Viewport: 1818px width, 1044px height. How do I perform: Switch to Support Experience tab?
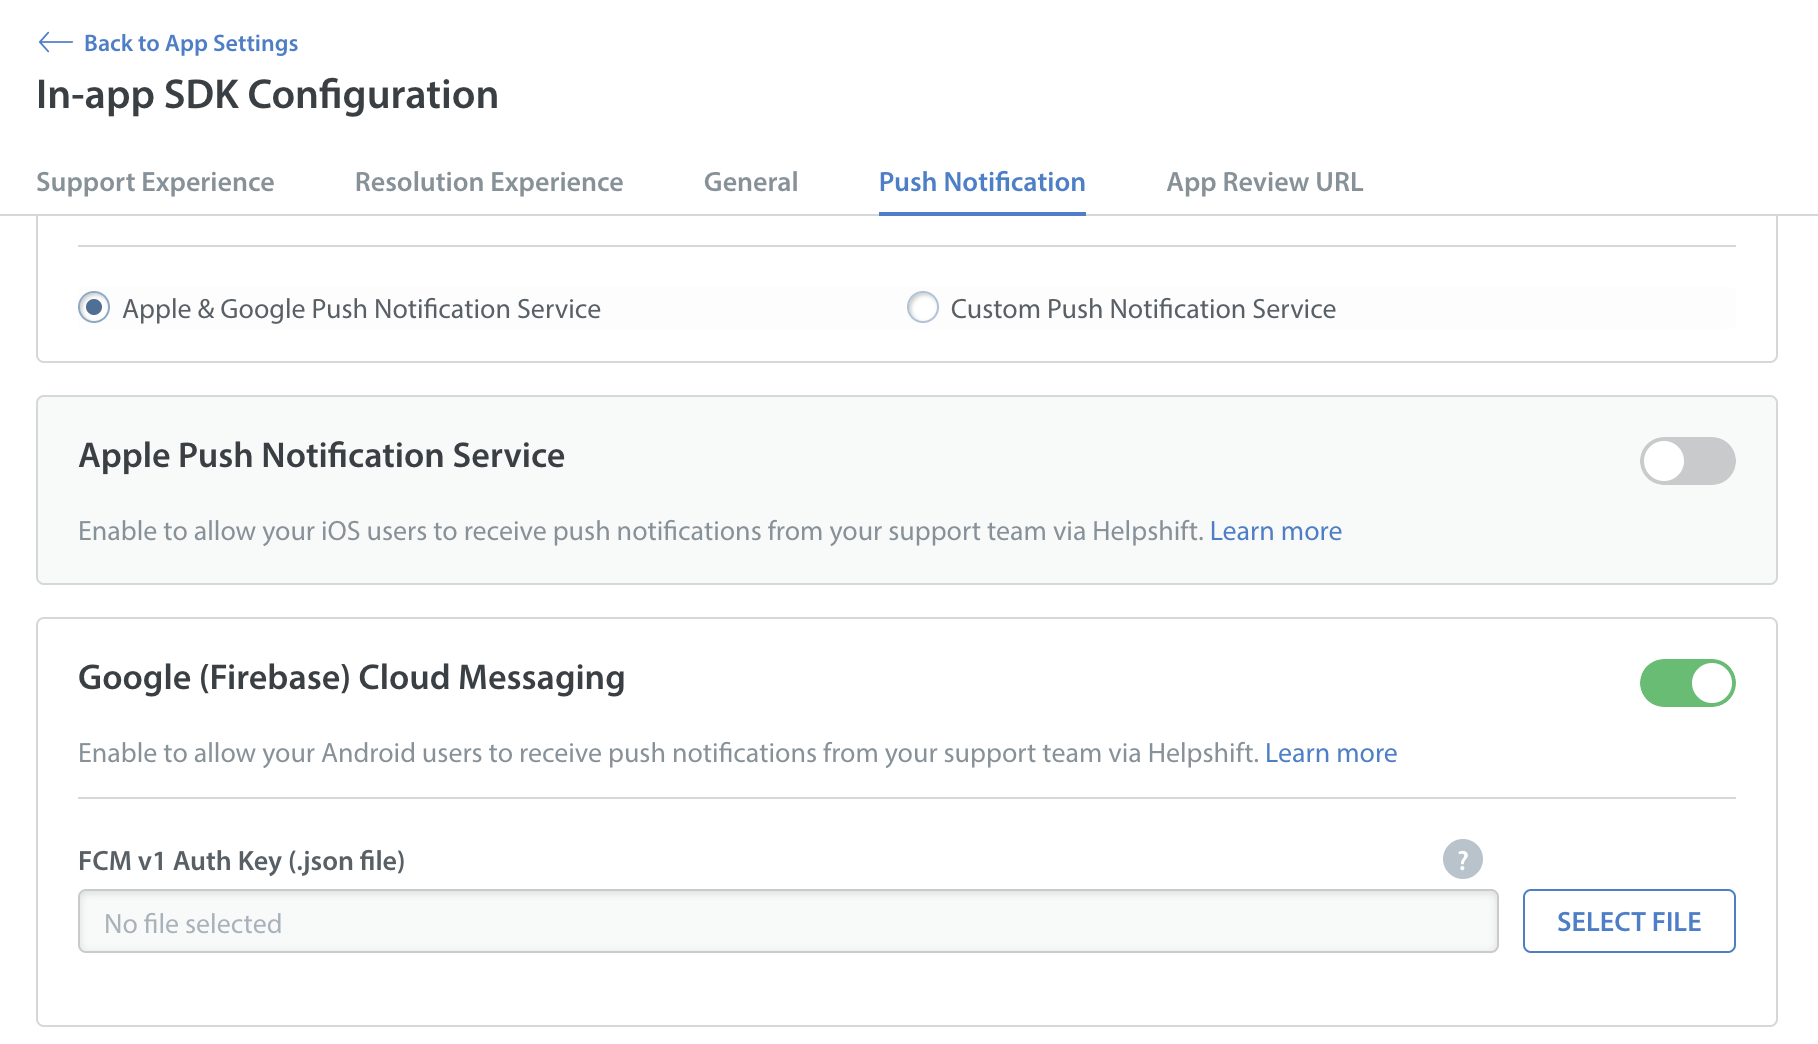coord(155,182)
